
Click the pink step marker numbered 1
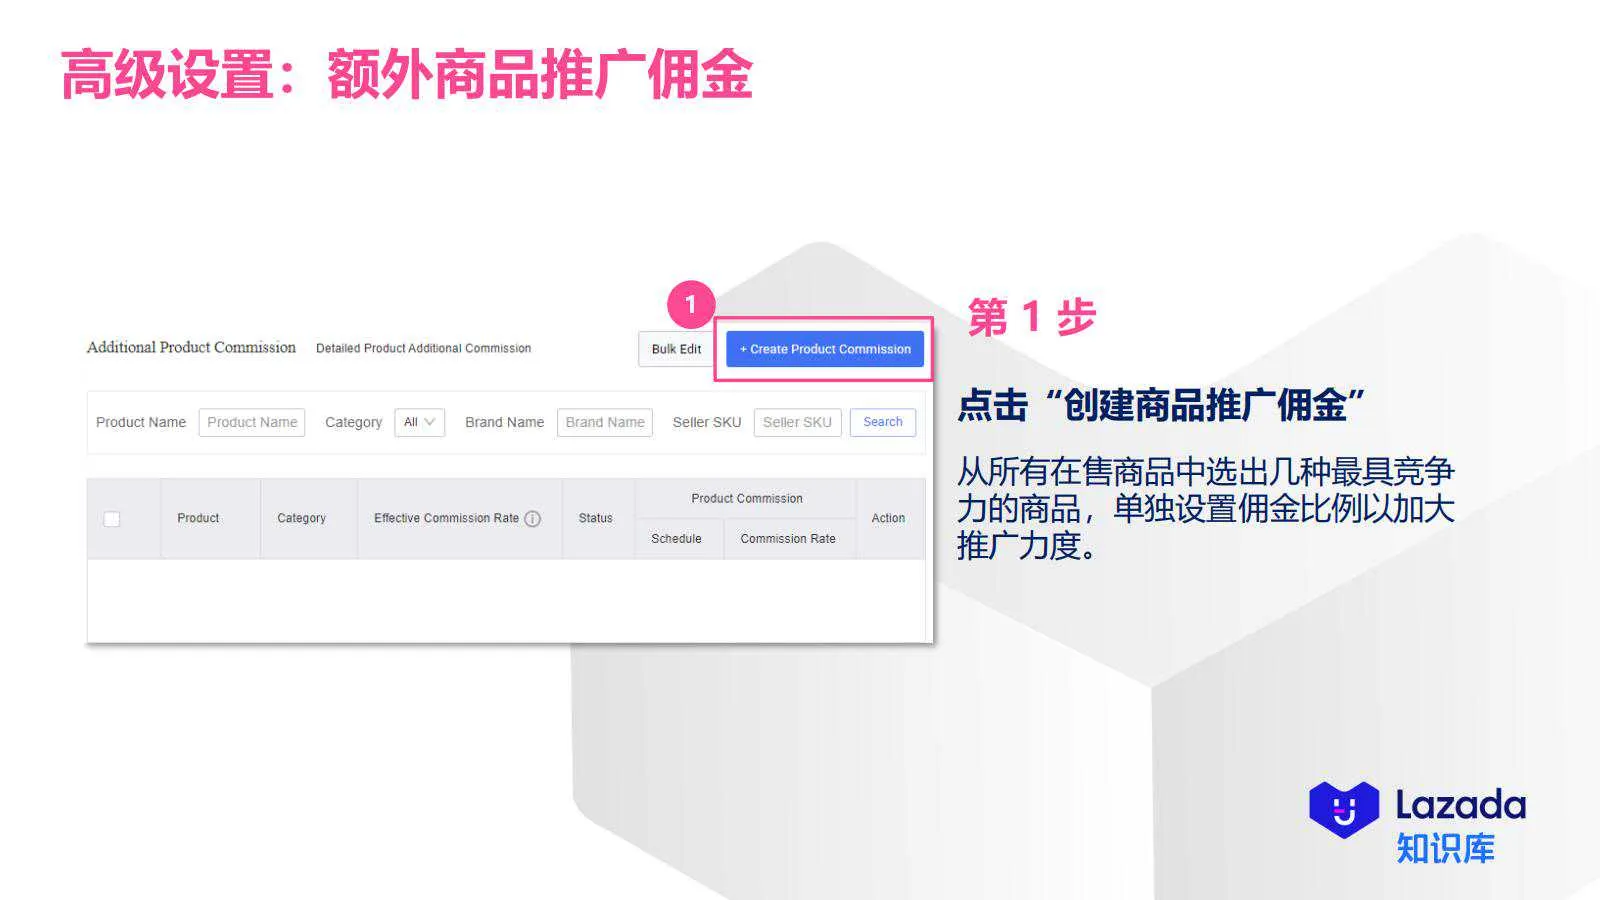(x=690, y=302)
